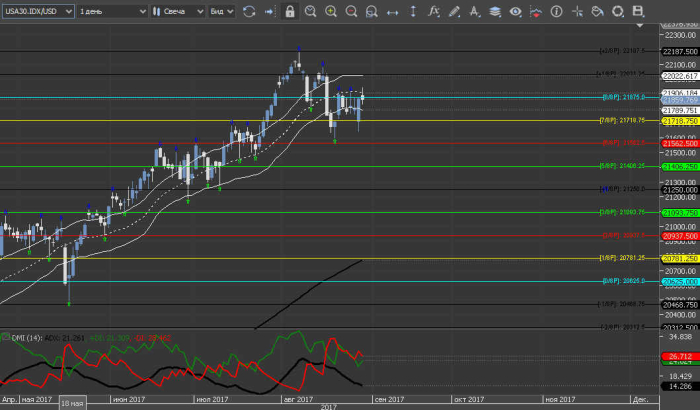This screenshot has width=700, height=410.
Task: Click the 21250.000 price label
Action: coord(680,190)
